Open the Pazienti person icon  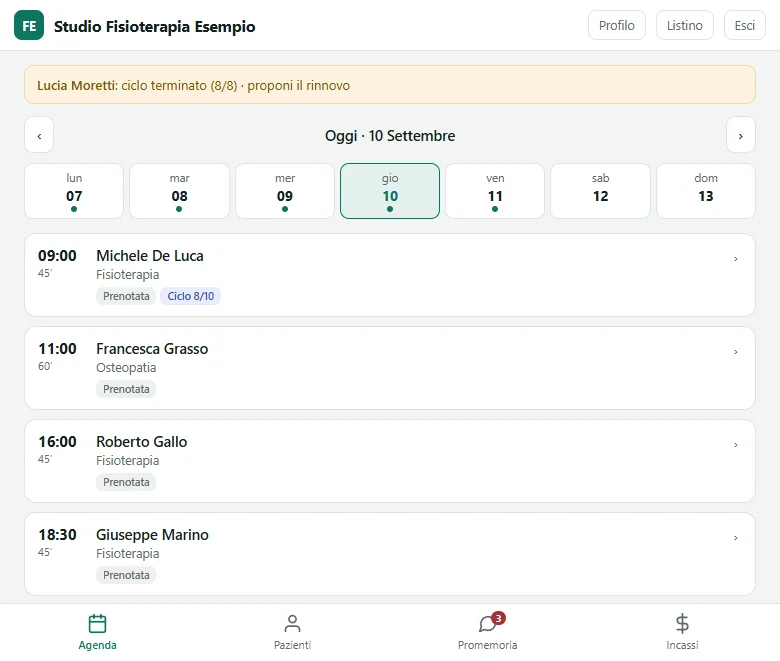[292, 623]
